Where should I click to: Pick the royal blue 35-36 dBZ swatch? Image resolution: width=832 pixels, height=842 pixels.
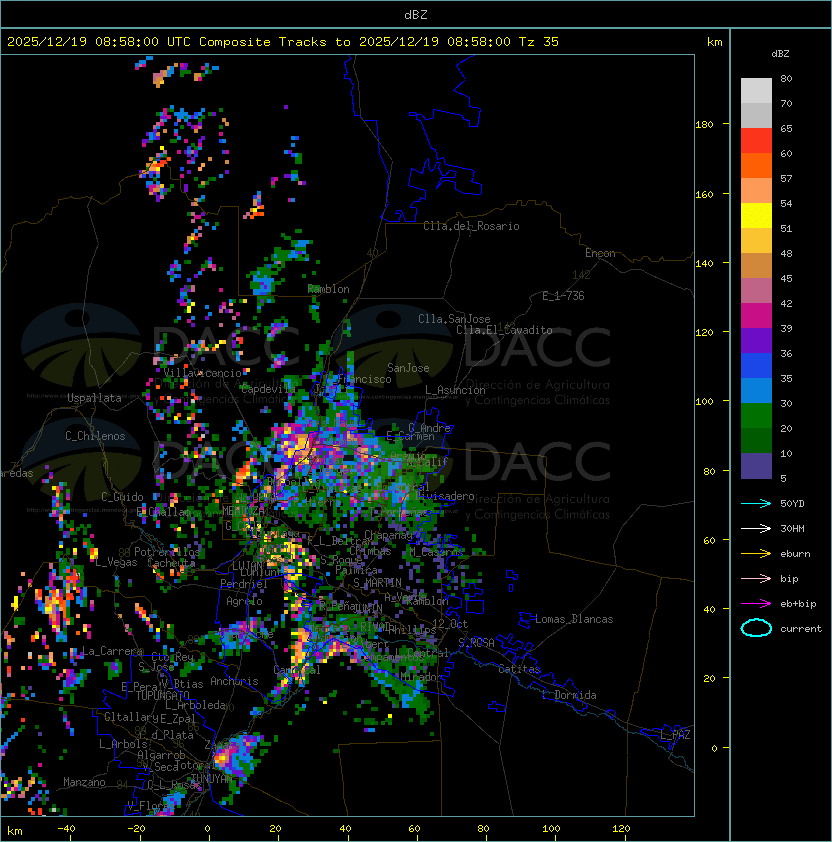click(756, 366)
